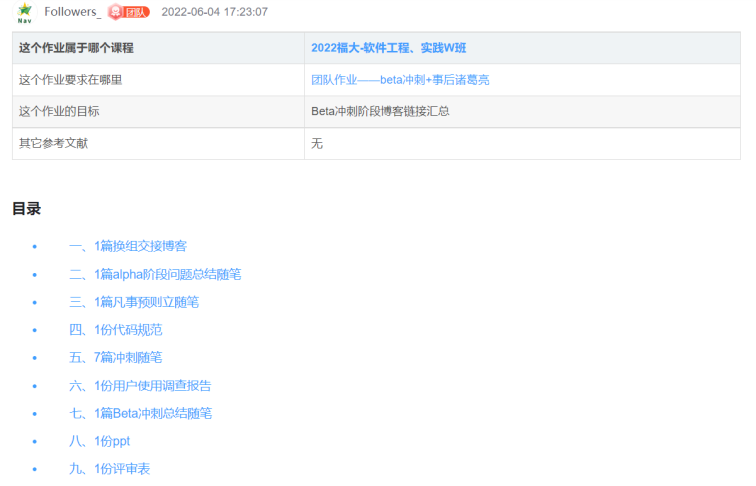Select the 这个作业属于哪个课程 header cell
This screenshot has width=756, height=486.
[x=159, y=48]
